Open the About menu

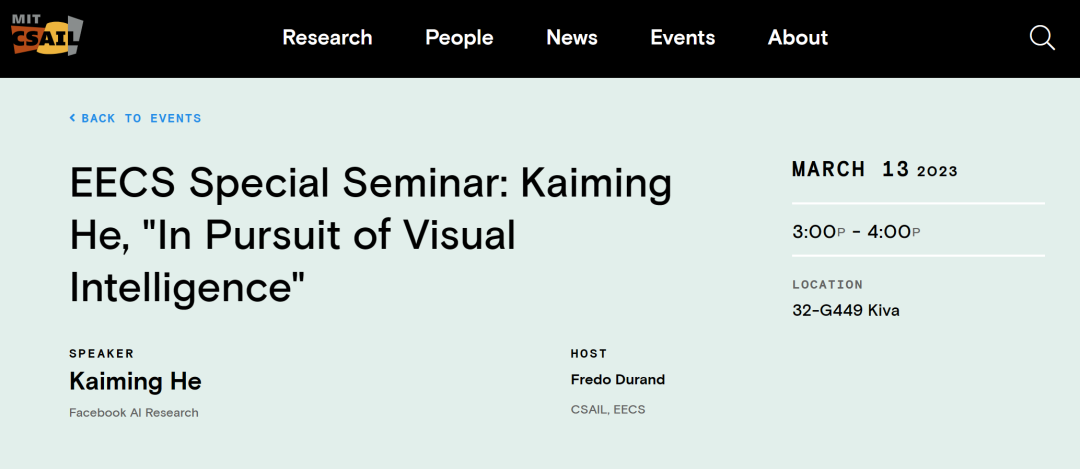tap(798, 37)
